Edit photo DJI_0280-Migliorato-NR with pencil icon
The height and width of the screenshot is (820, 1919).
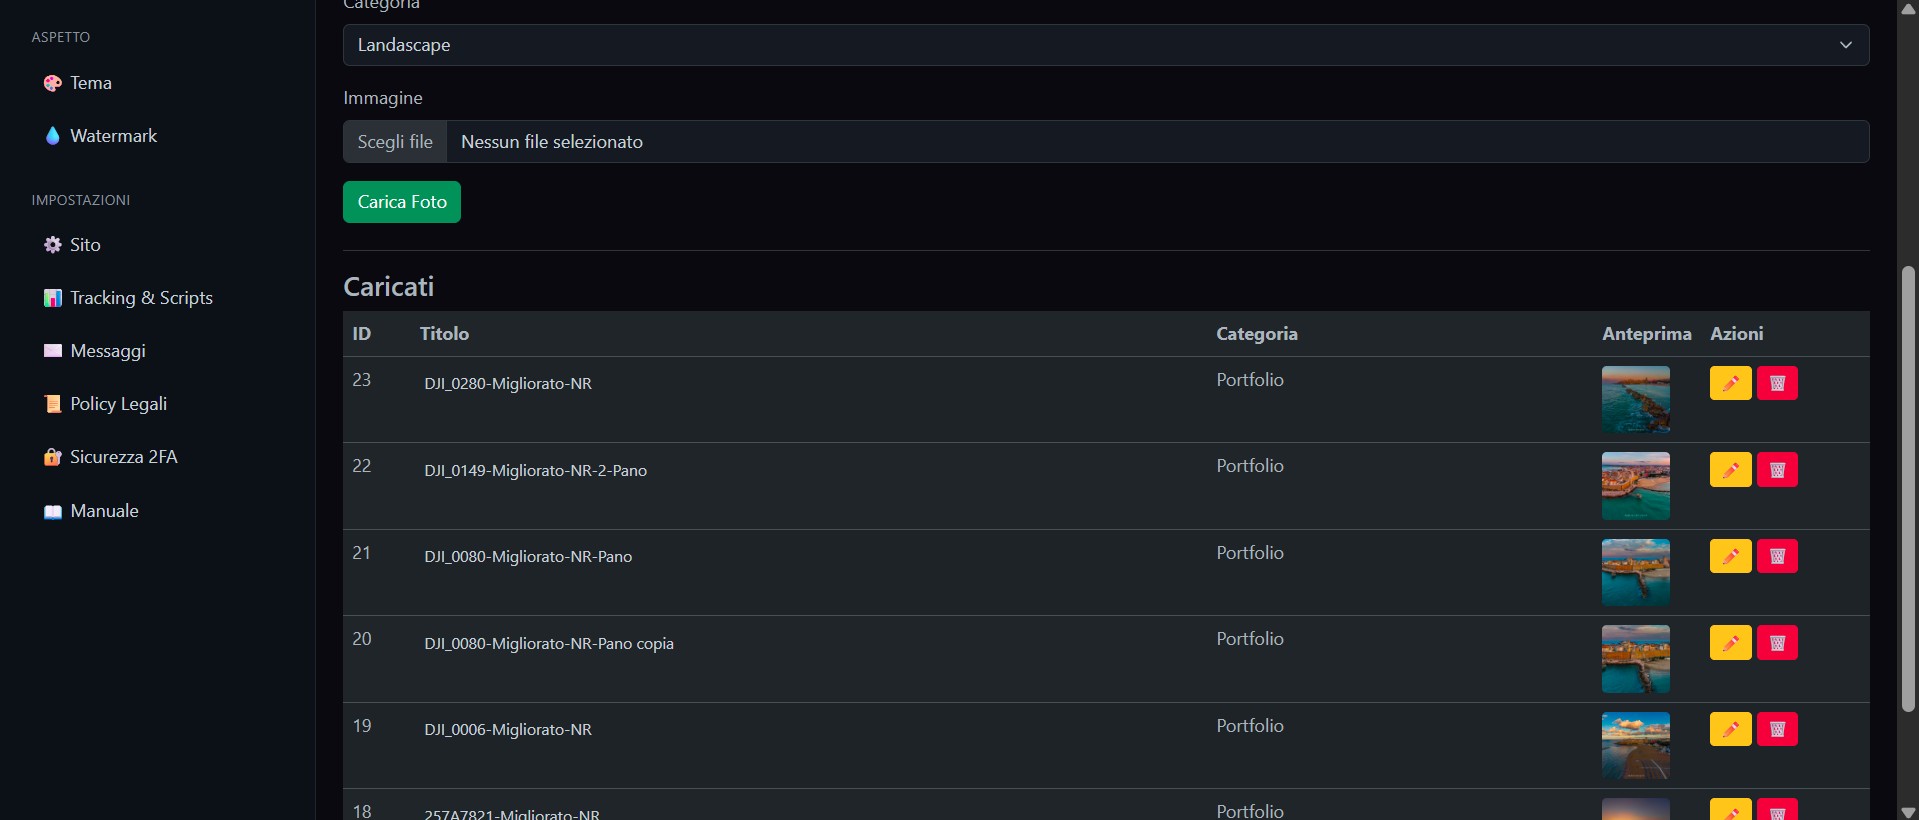1730,383
